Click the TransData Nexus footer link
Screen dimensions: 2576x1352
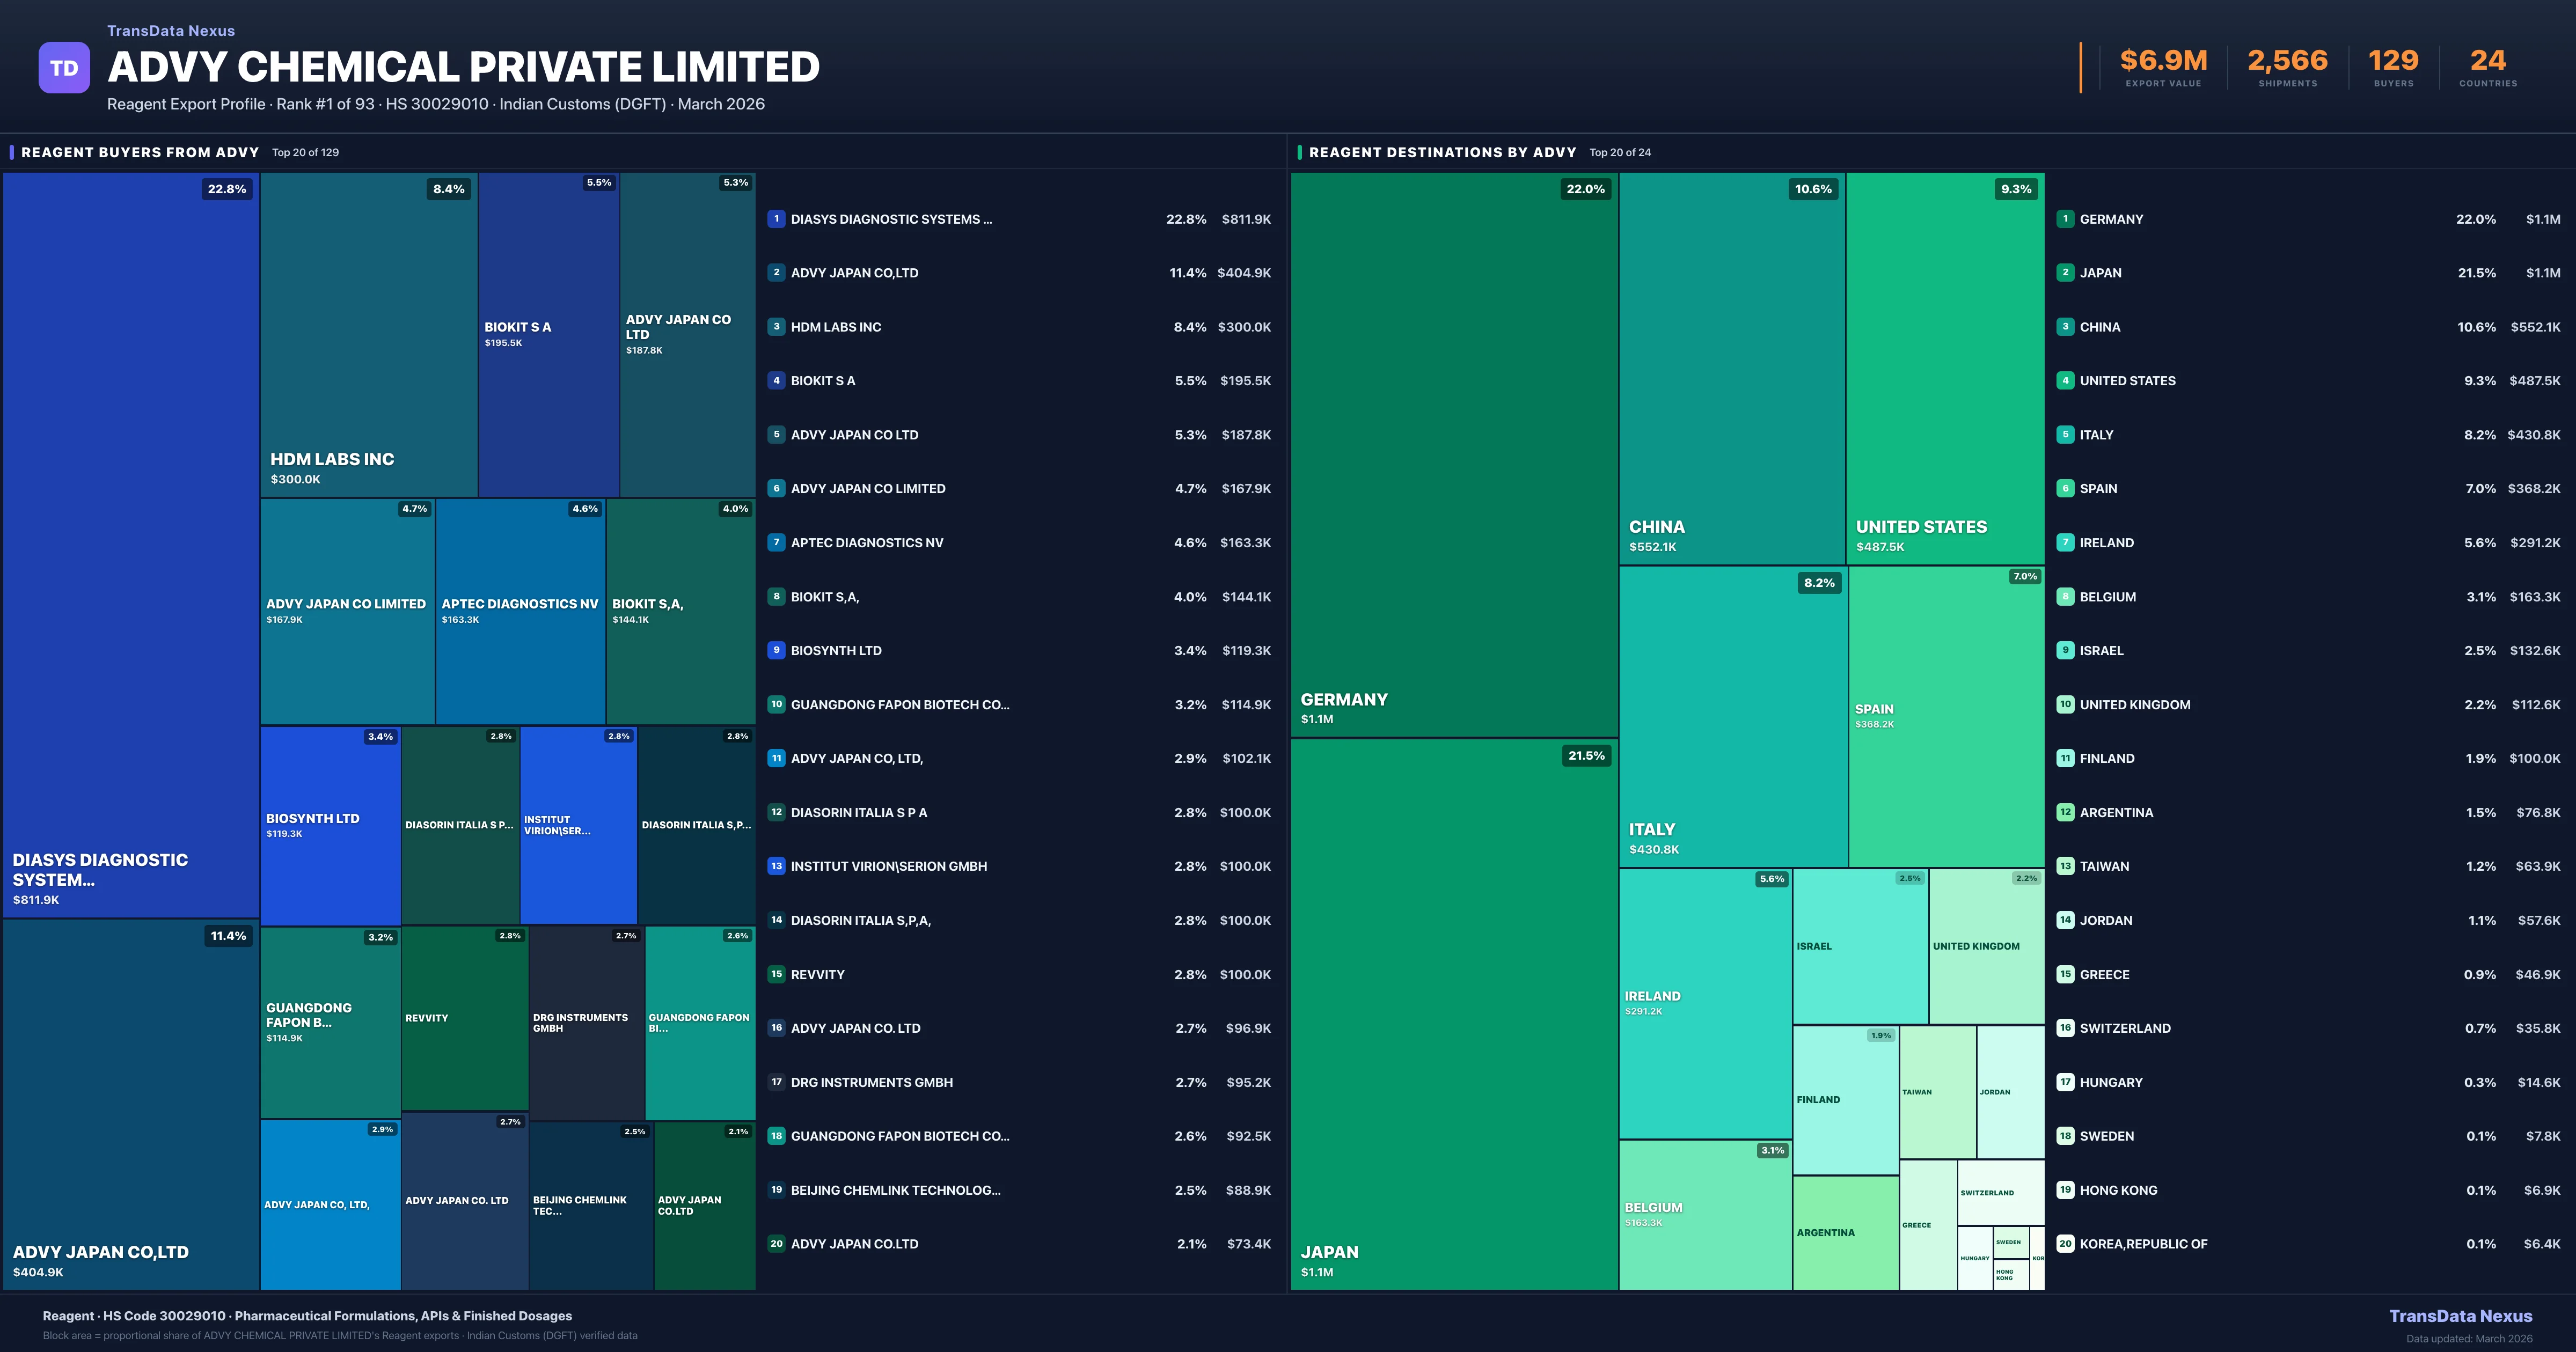[x=2460, y=1316]
